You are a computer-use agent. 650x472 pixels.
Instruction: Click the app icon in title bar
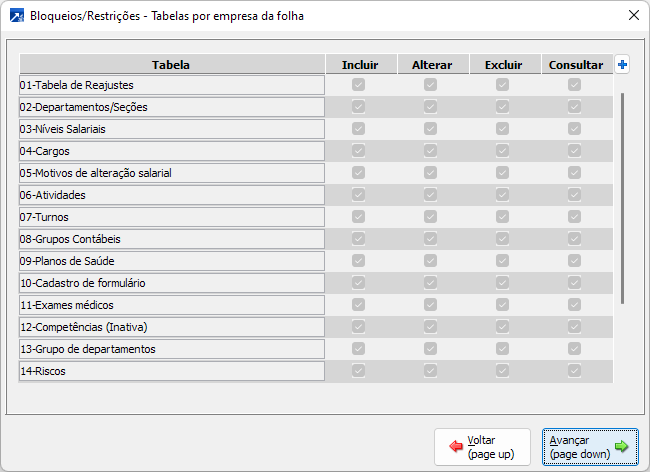click(15, 15)
